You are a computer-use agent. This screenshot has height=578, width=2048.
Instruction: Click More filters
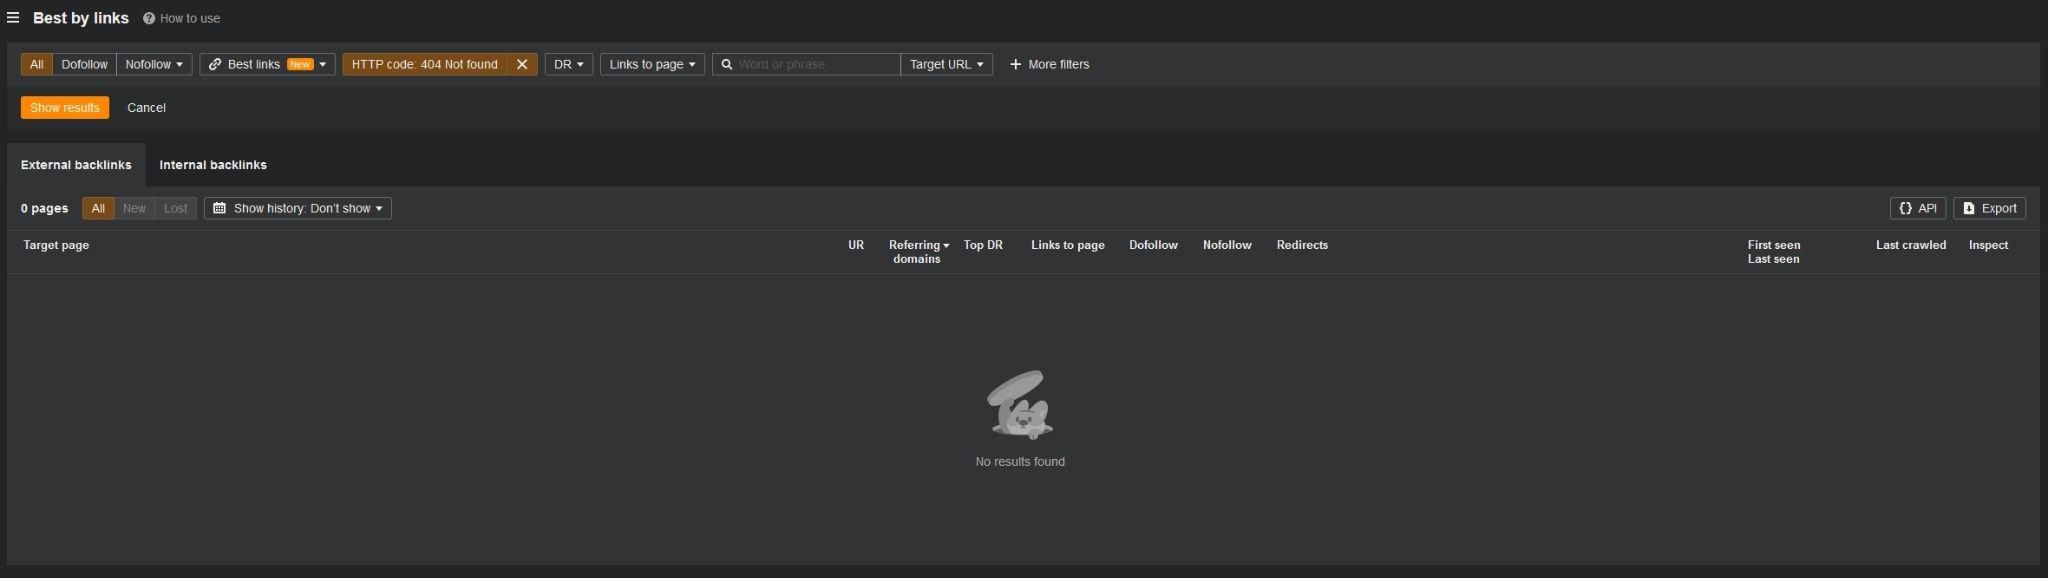point(1049,64)
